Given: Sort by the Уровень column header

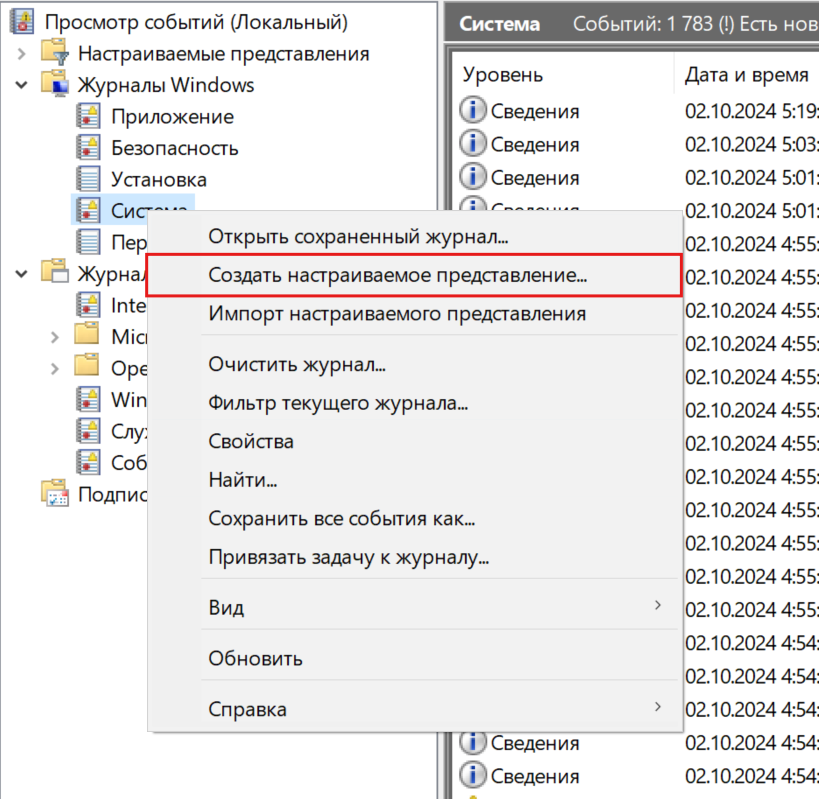Looking at the screenshot, I should (503, 75).
